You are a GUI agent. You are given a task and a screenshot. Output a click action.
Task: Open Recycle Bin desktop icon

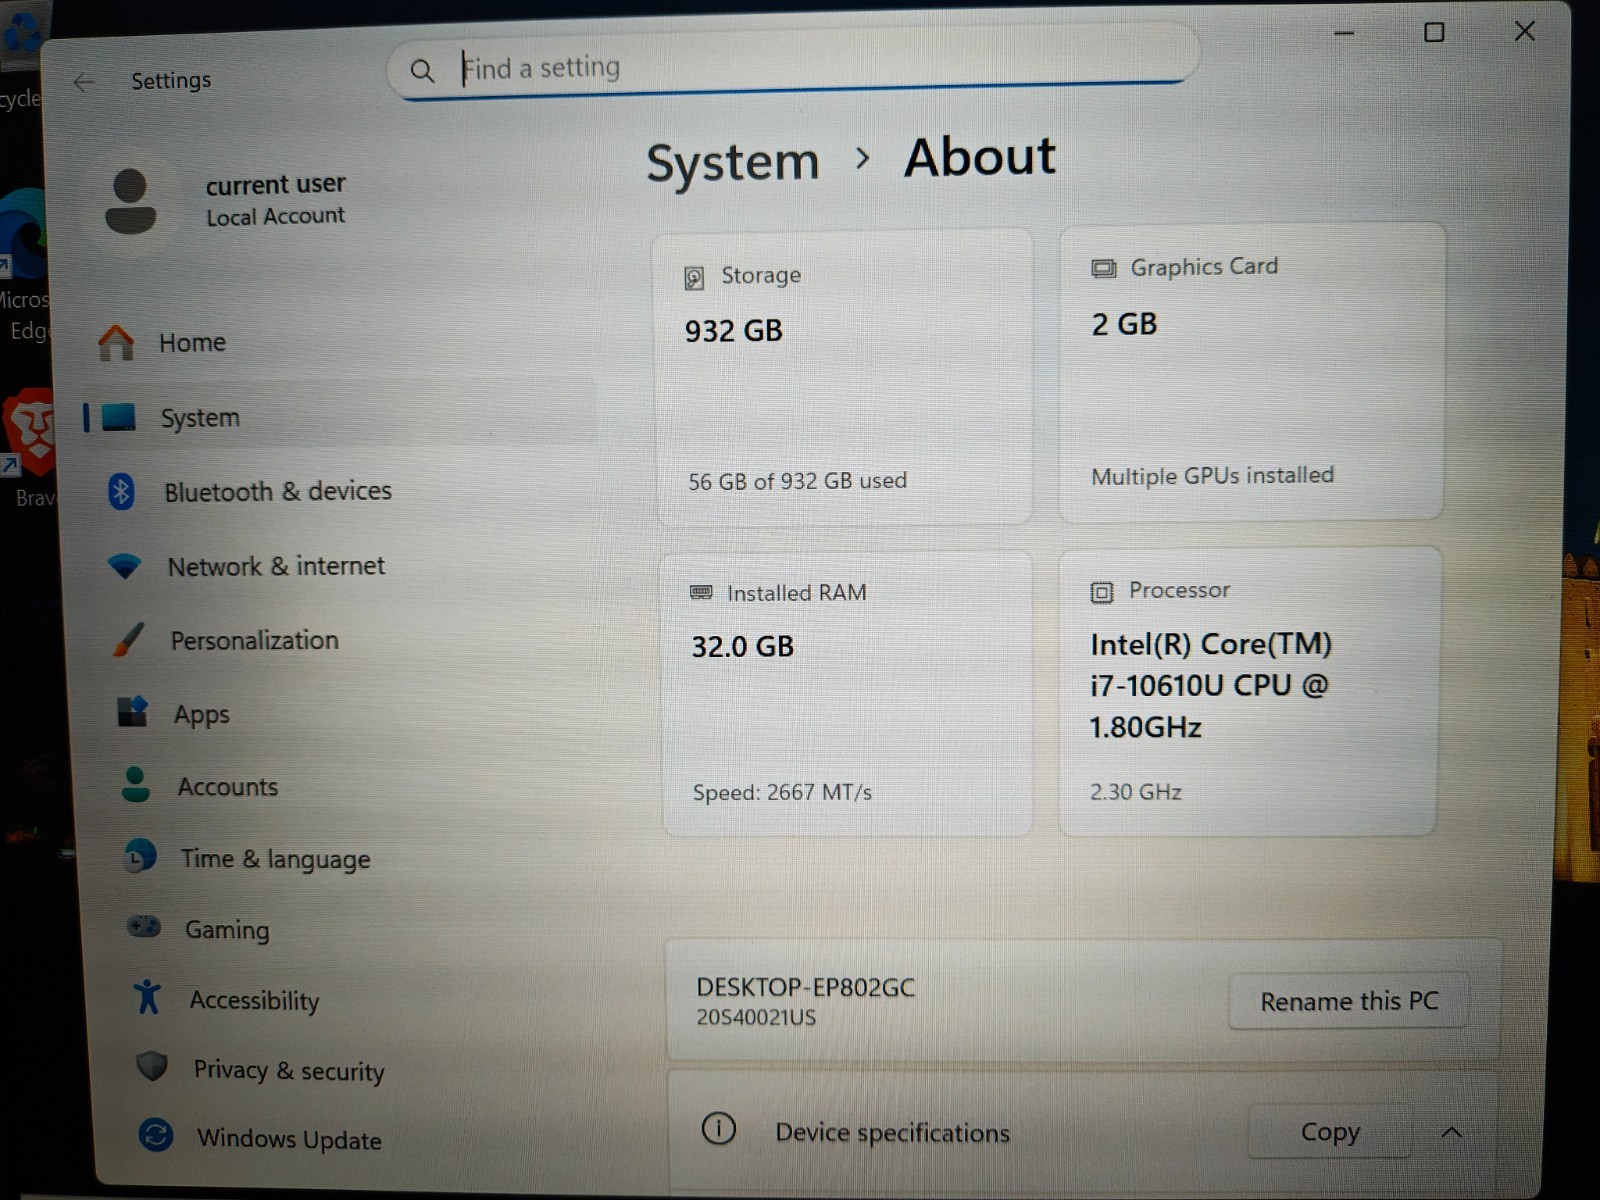click(x=20, y=55)
